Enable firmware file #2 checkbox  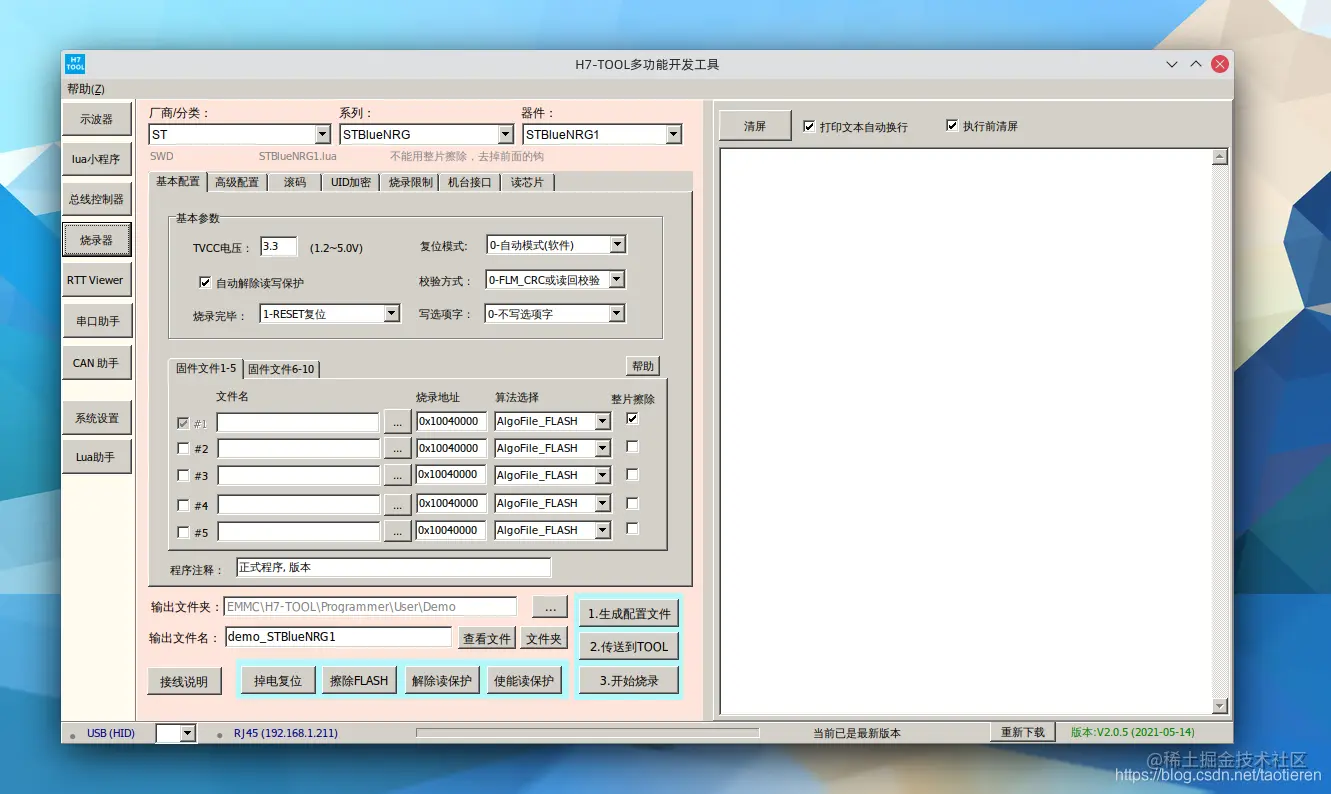point(183,449)
